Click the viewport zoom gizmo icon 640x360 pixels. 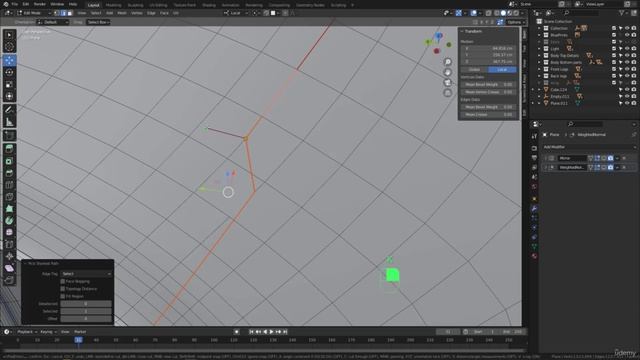coord(448,62)
